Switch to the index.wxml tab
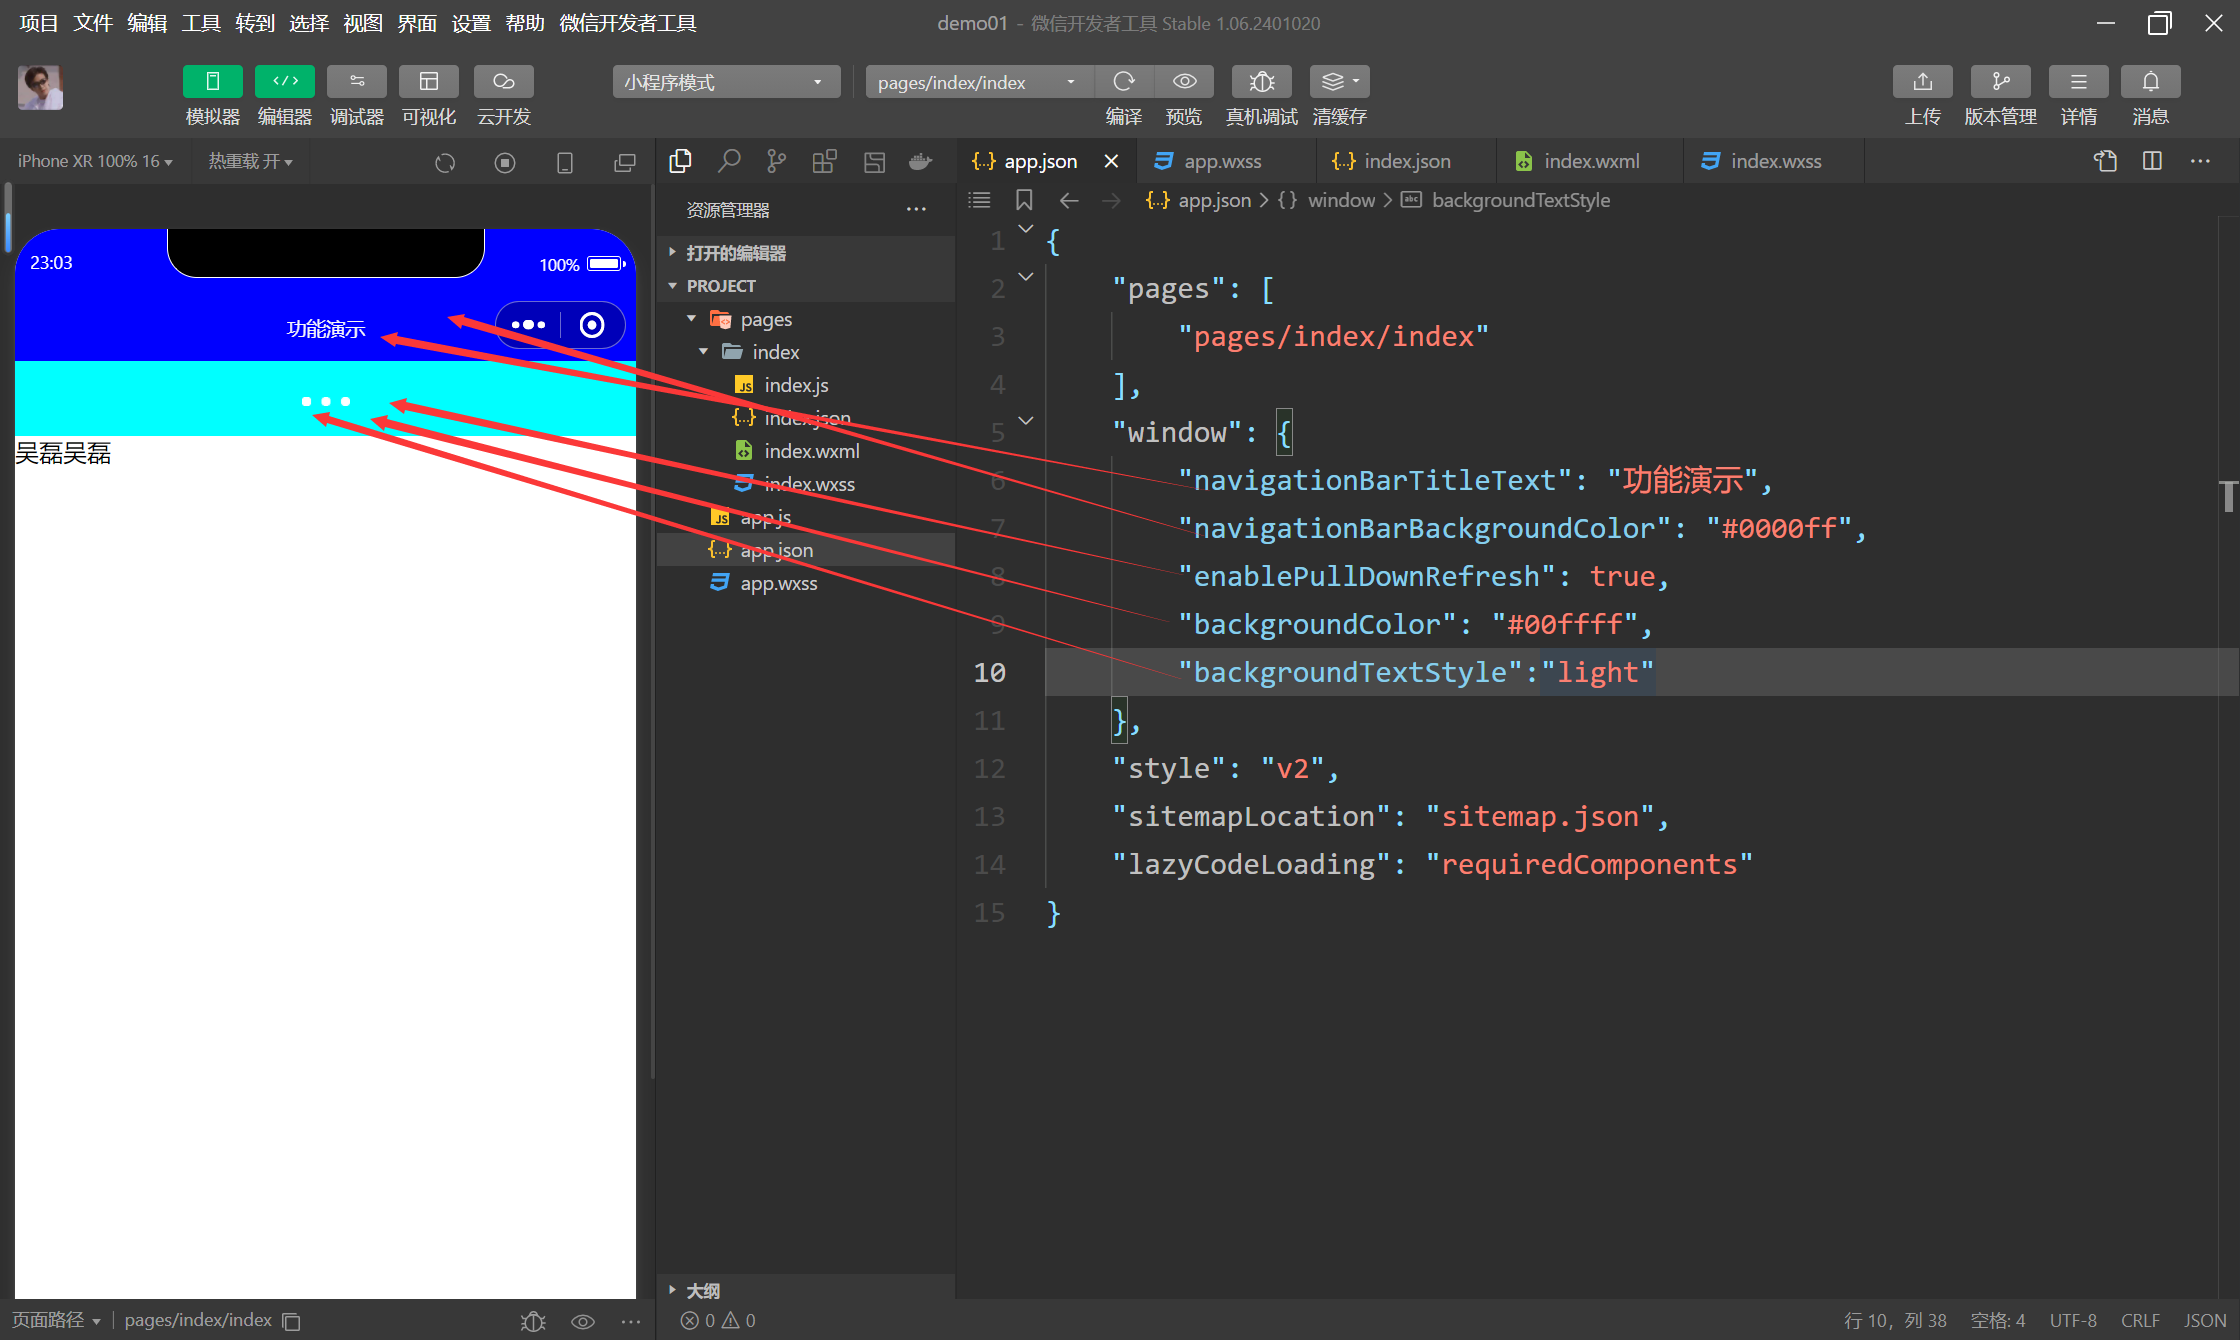 pos(1590,161)
